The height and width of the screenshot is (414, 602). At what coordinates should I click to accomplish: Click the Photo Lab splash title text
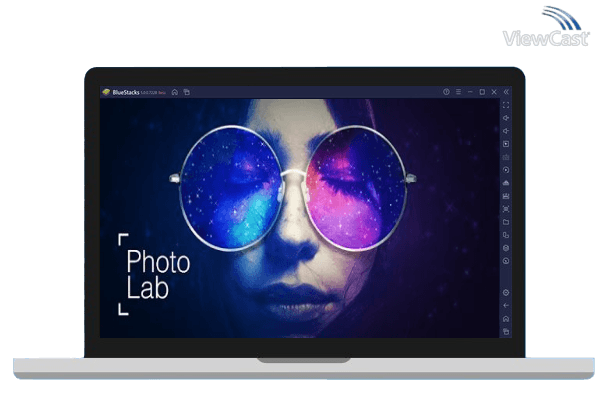point(158,274)
